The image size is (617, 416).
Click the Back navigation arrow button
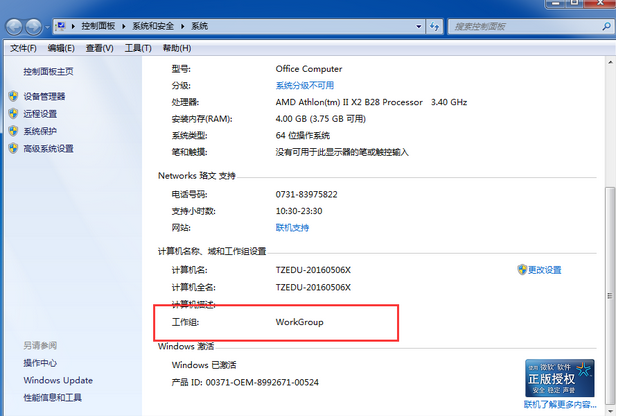tap(14, 27)
